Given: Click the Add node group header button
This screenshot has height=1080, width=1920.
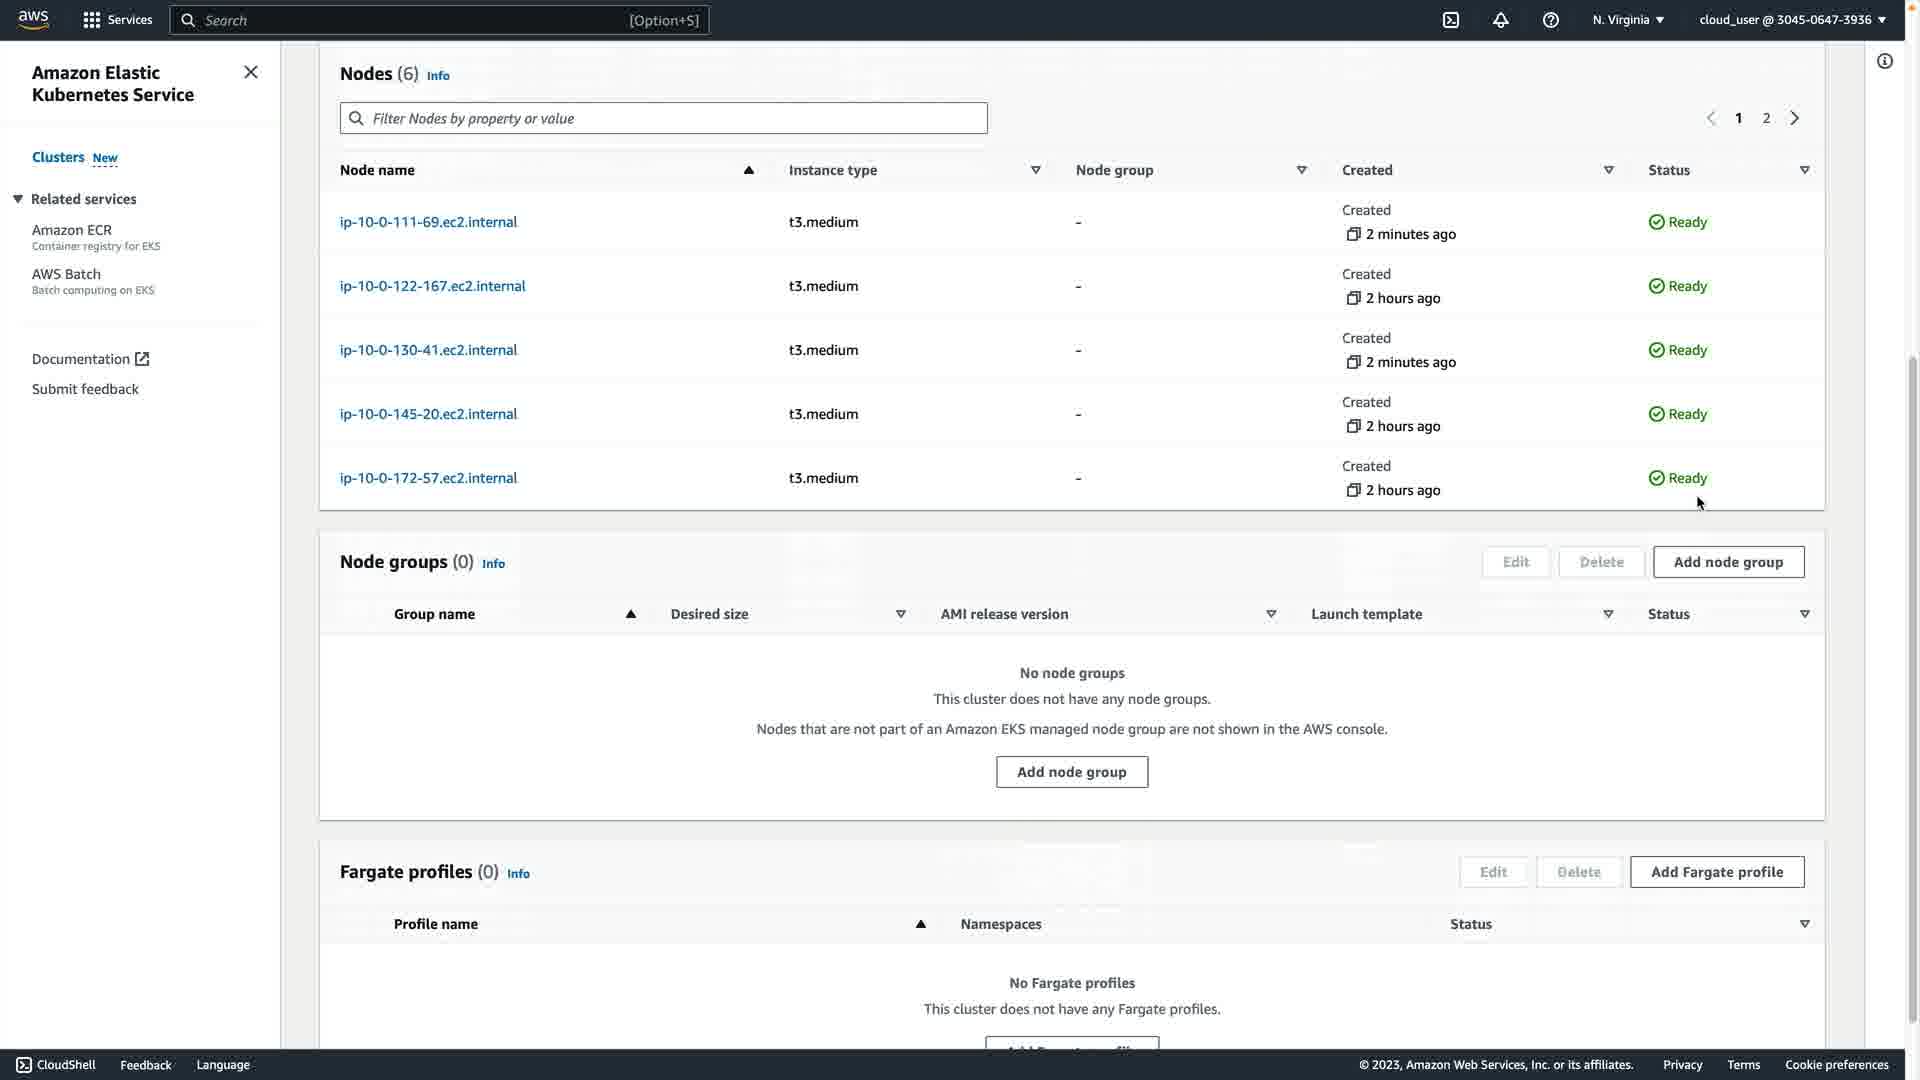Looking at the screenshot, I should point(1728,562).
